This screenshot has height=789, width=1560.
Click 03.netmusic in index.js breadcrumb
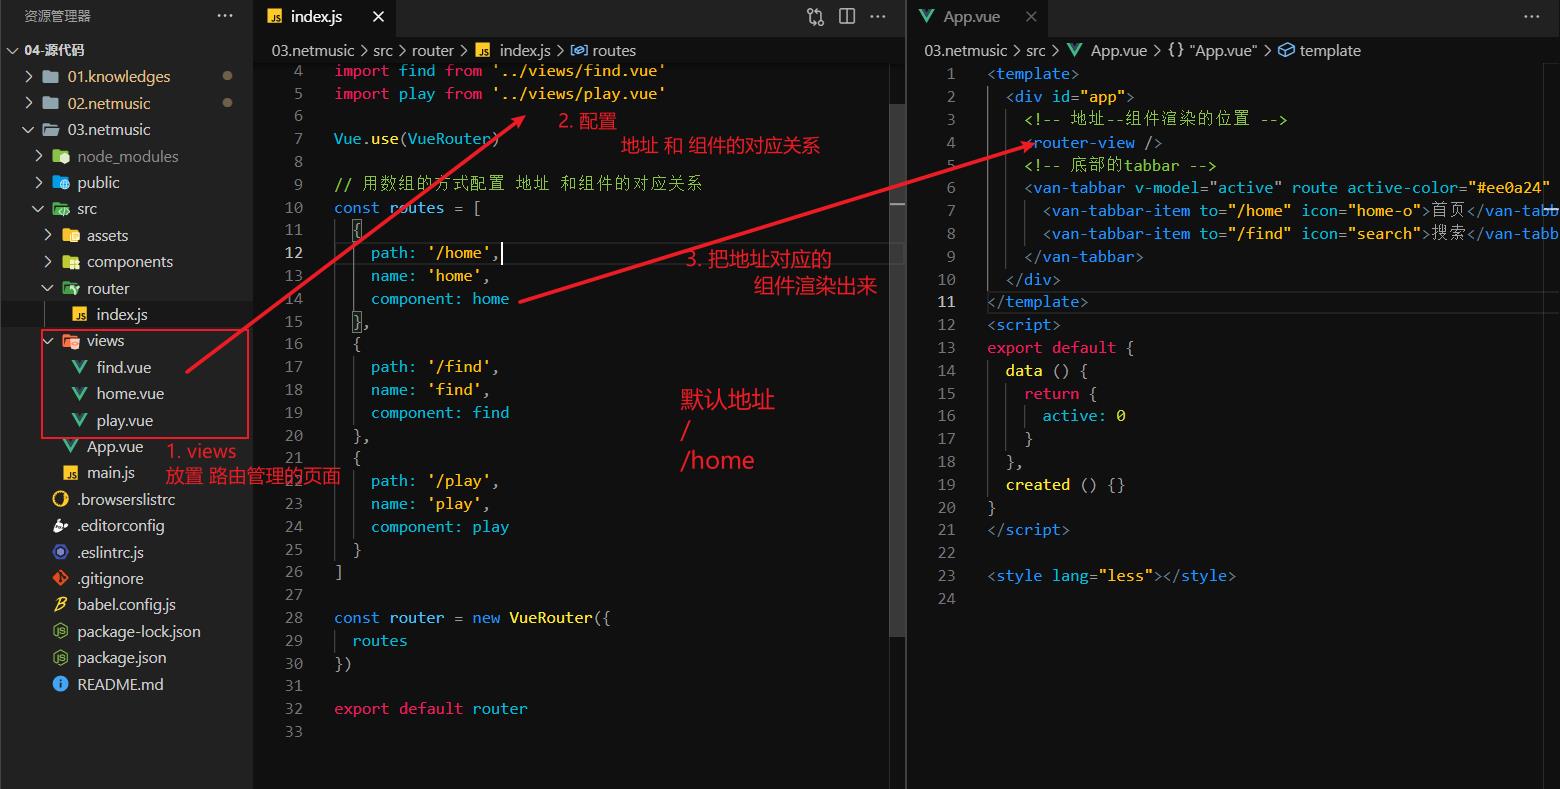coord(313,50)
